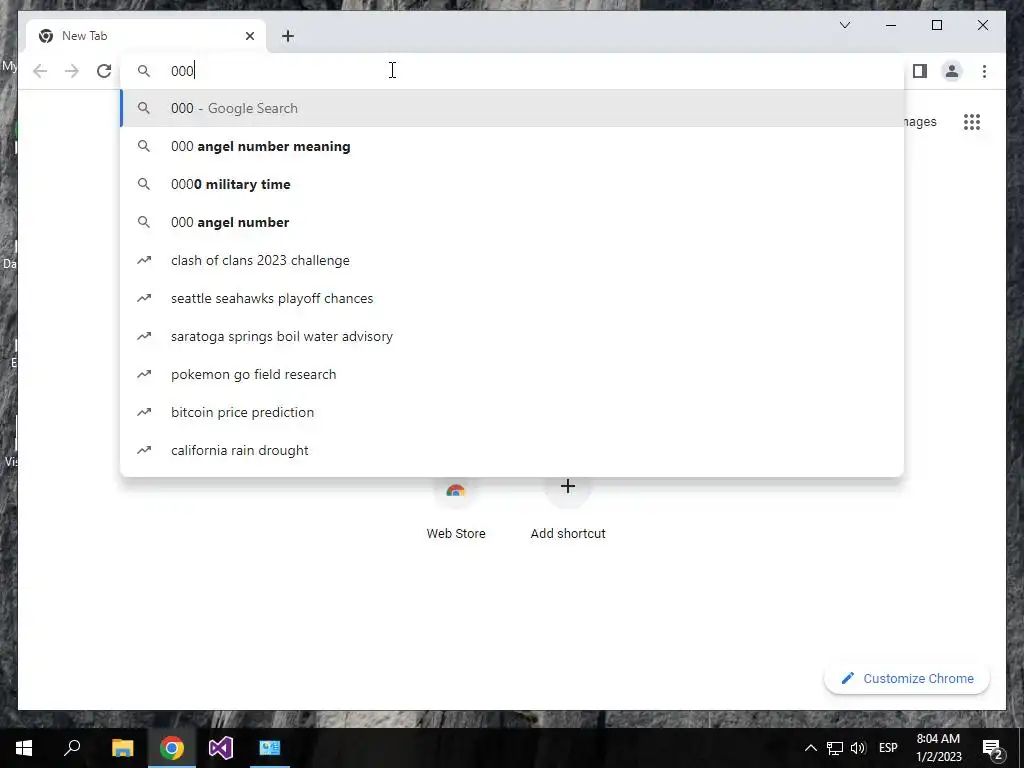Screen dimensions: 1024x768
Task: Pick trending seattle seahawks playoff chances
Action: [513, 298]
